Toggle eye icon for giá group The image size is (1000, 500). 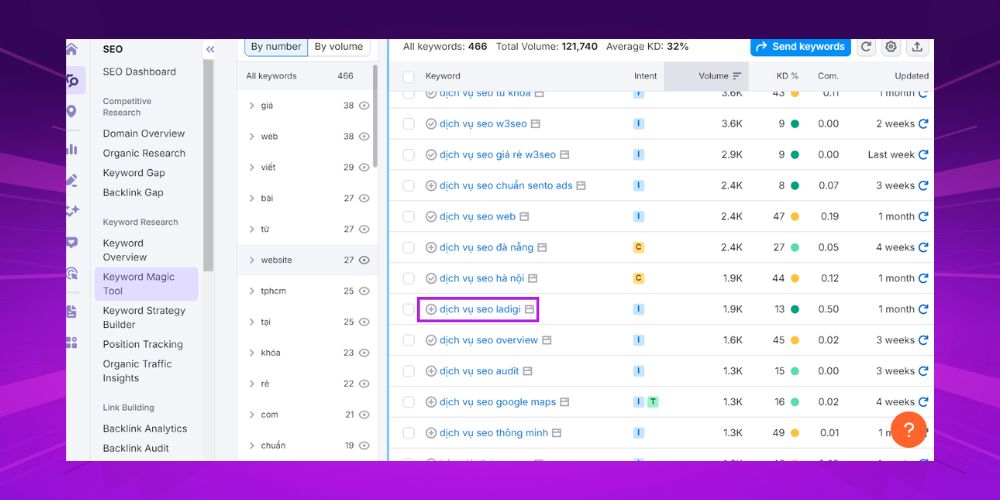[364, 106]
